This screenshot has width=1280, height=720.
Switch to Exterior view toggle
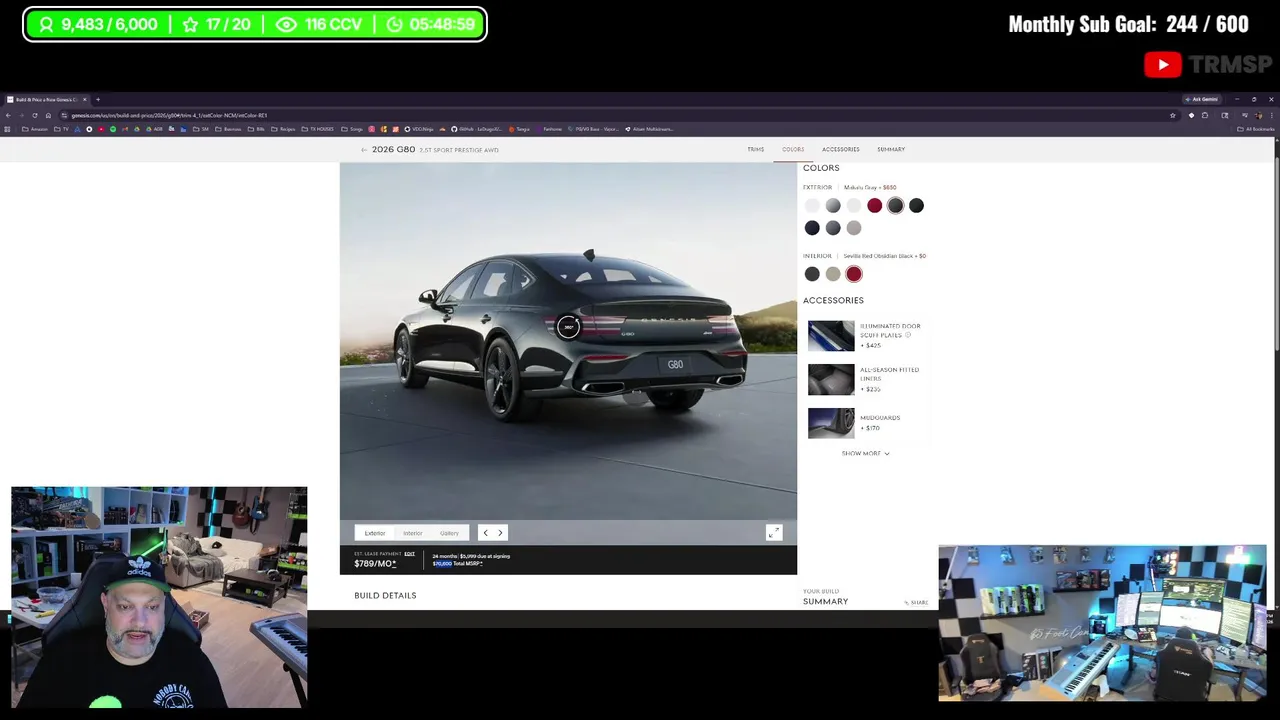(x=375, y=533)
